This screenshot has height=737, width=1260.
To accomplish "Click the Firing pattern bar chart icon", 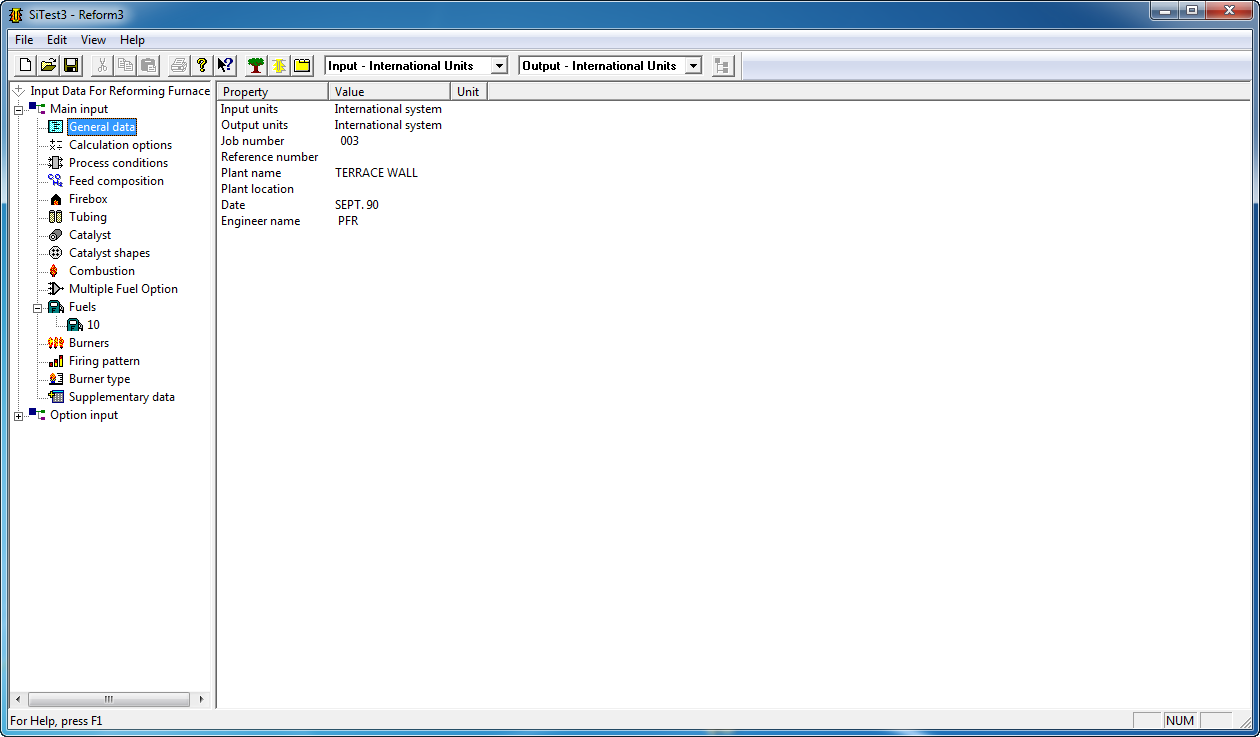I will (56, 361).
